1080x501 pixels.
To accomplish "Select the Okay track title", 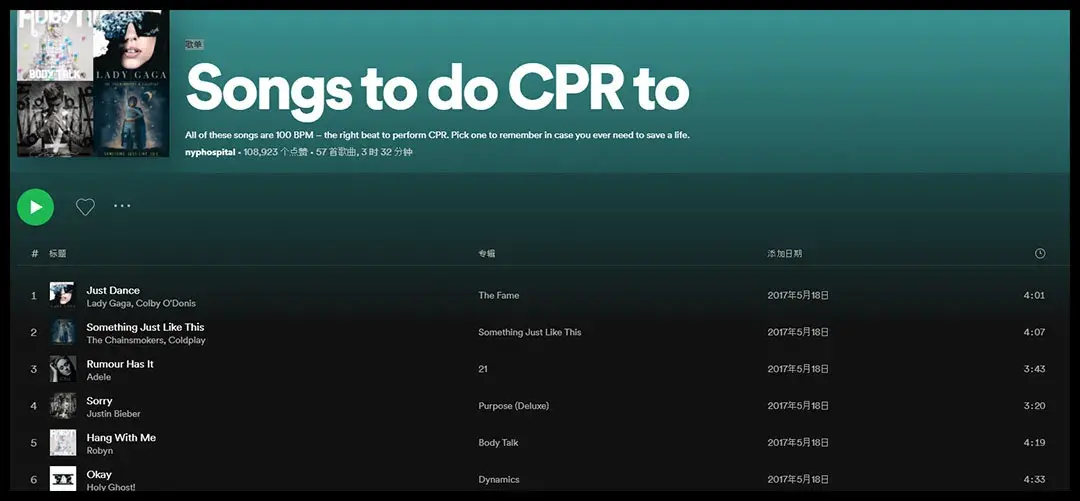I will click(x=99, y=475).
